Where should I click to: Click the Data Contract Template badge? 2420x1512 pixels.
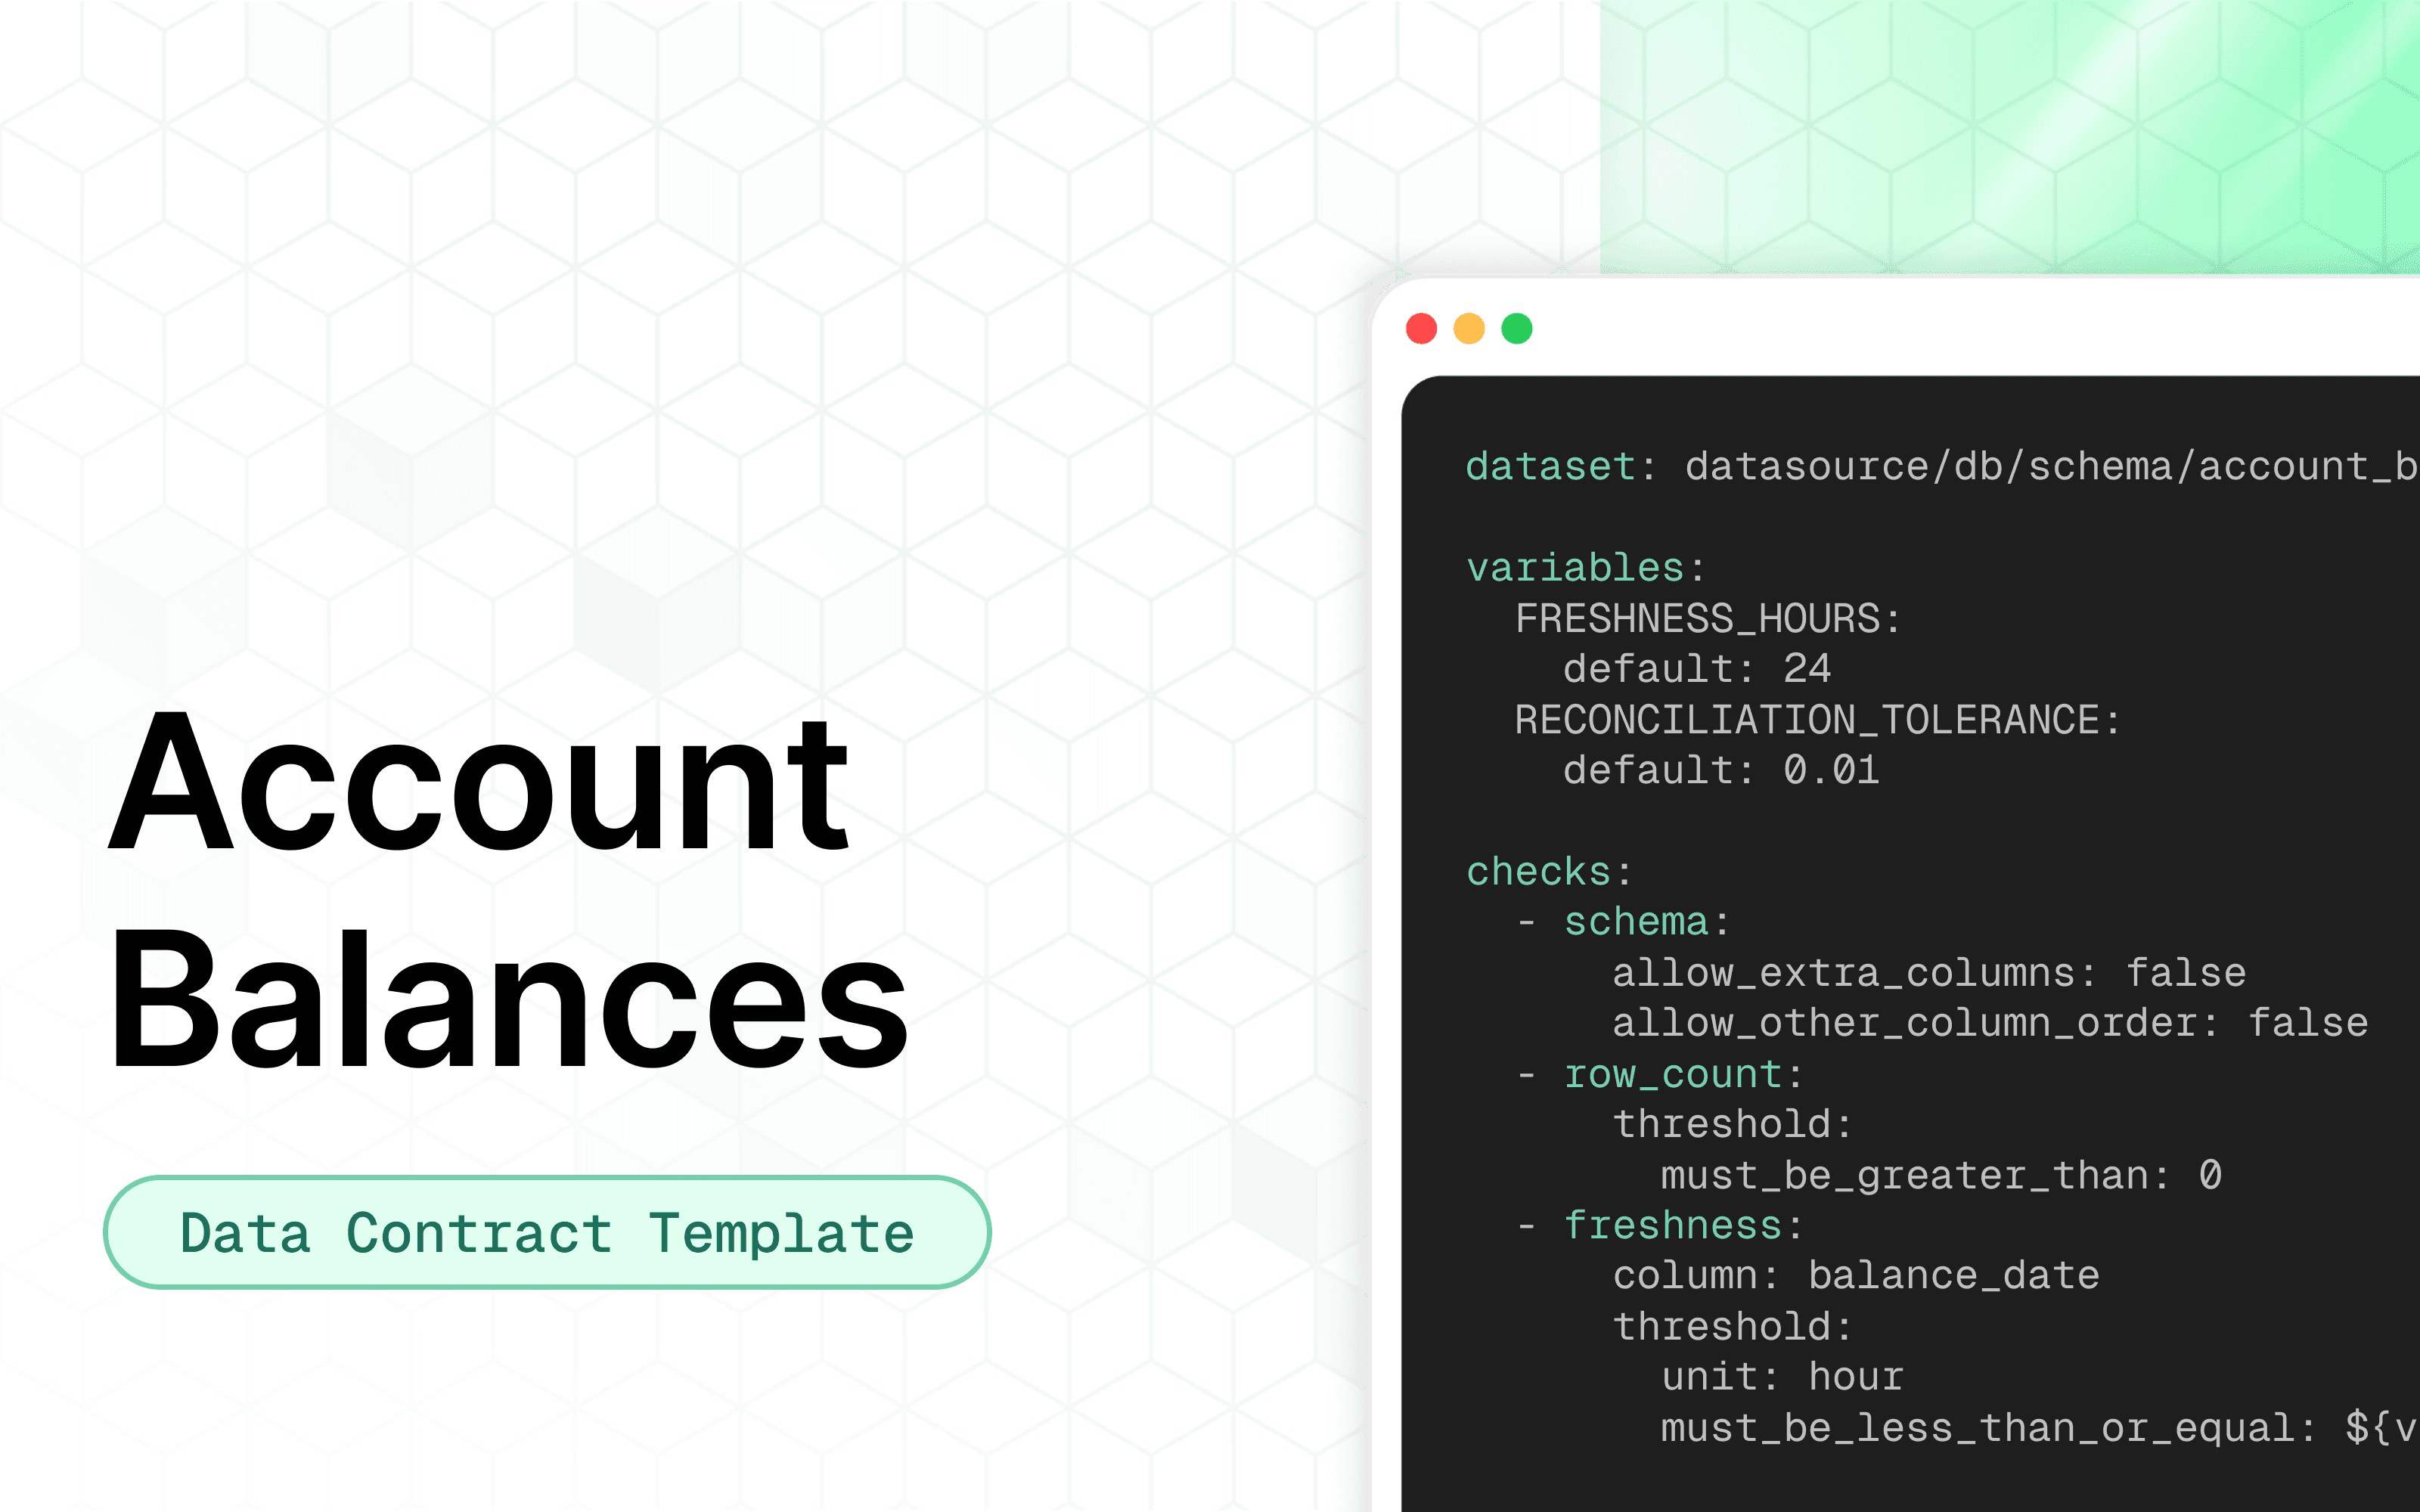(547, 1232)
